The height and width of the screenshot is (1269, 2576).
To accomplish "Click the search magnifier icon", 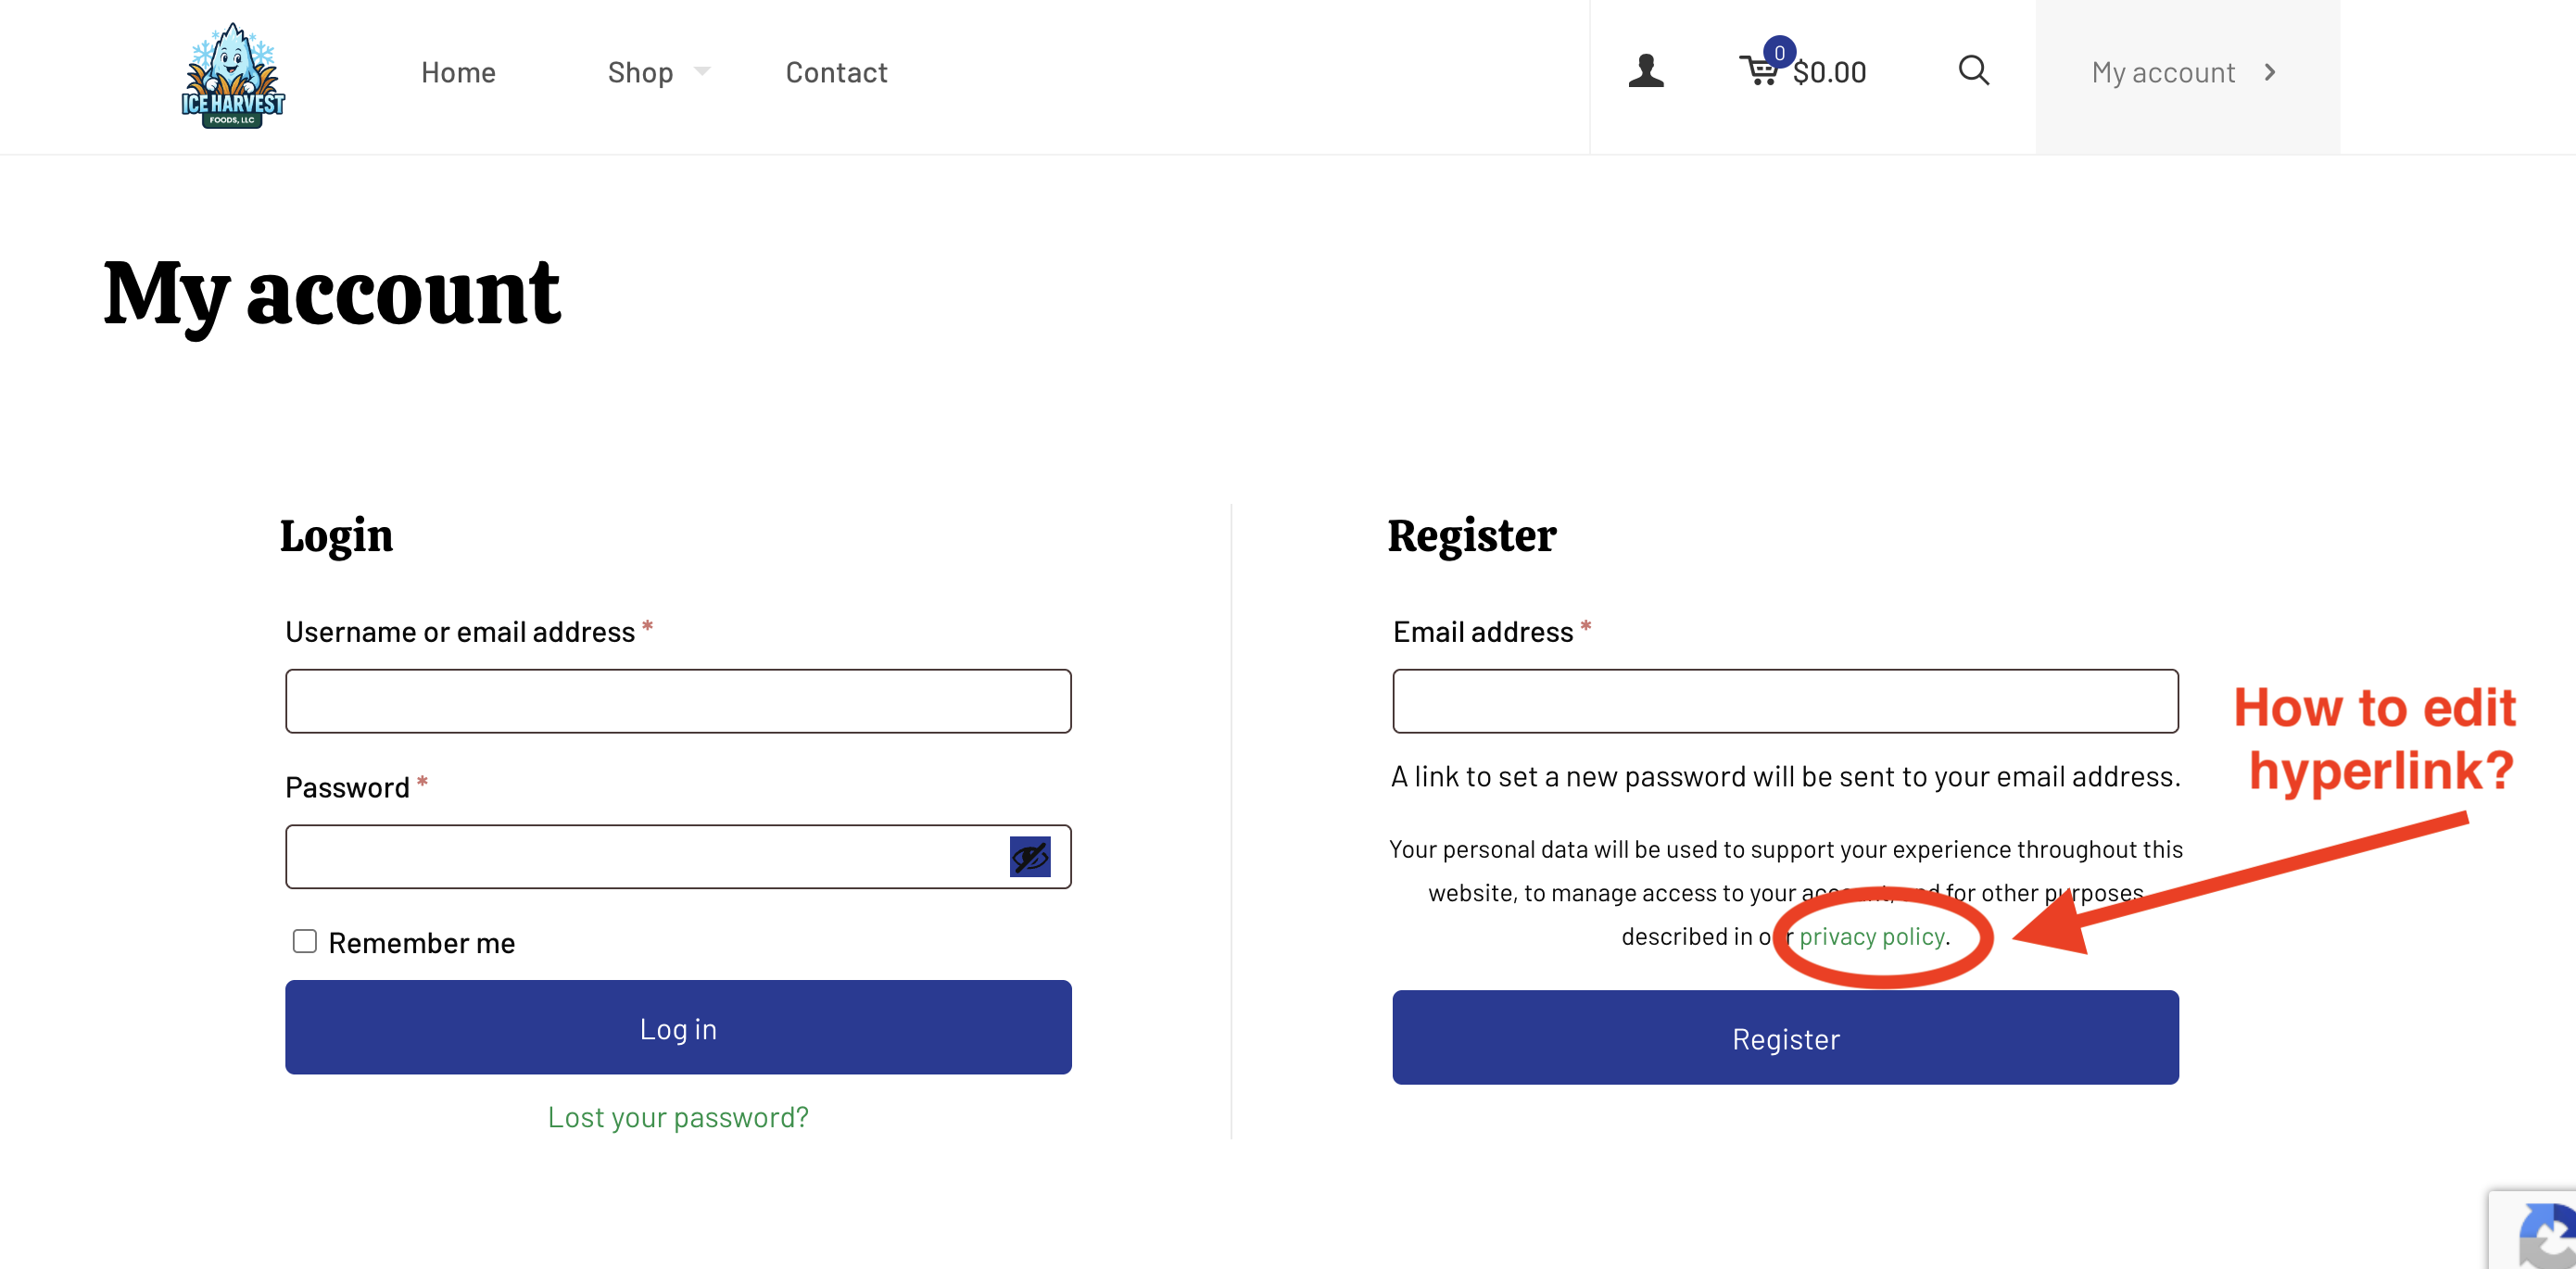I will [x=1972, y=71].
